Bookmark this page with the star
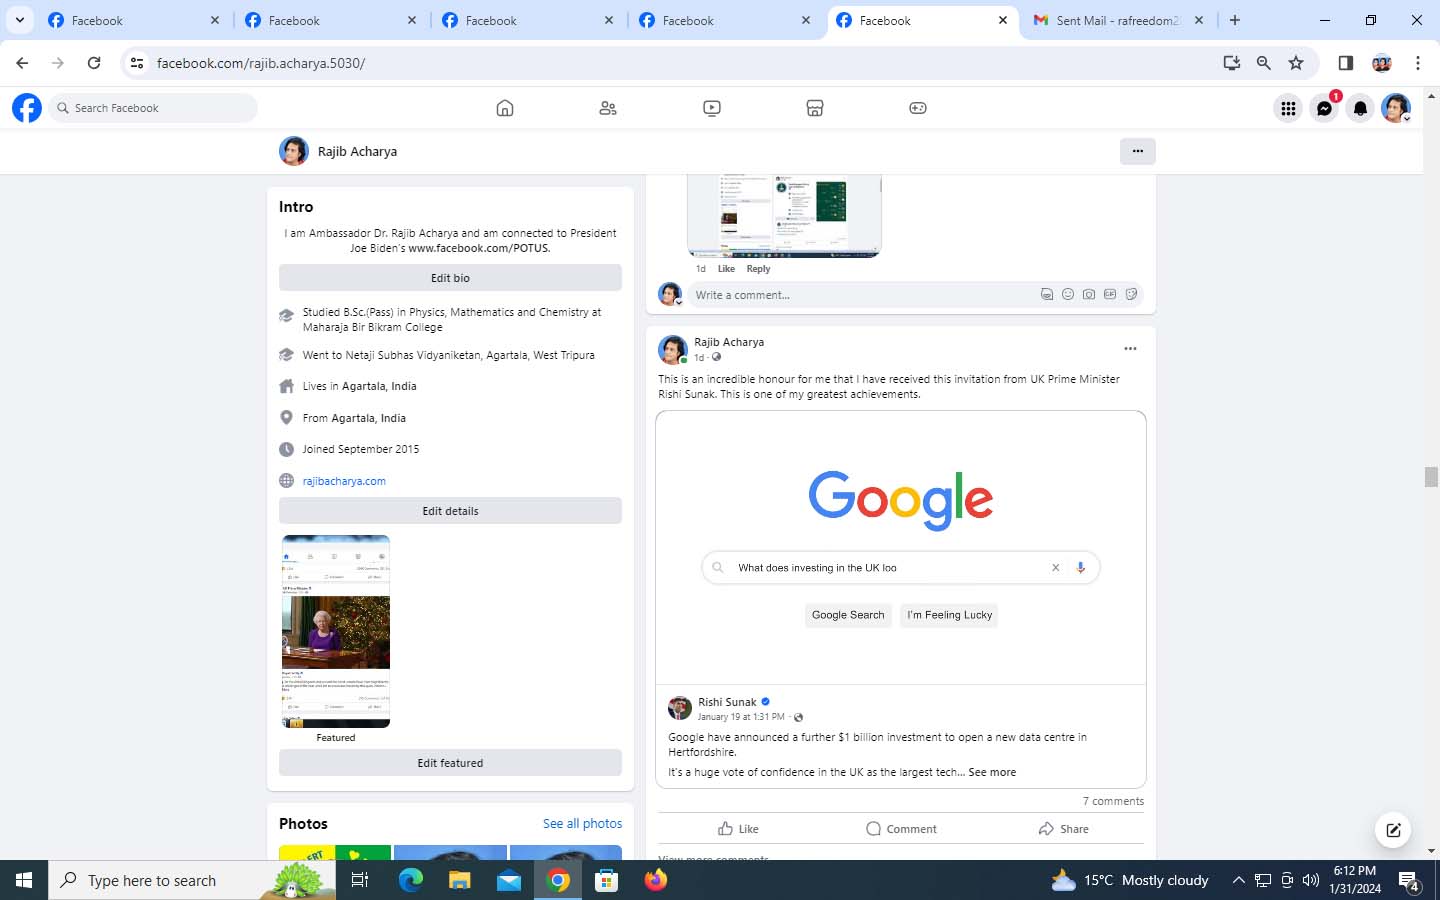 coord(1296,63)
